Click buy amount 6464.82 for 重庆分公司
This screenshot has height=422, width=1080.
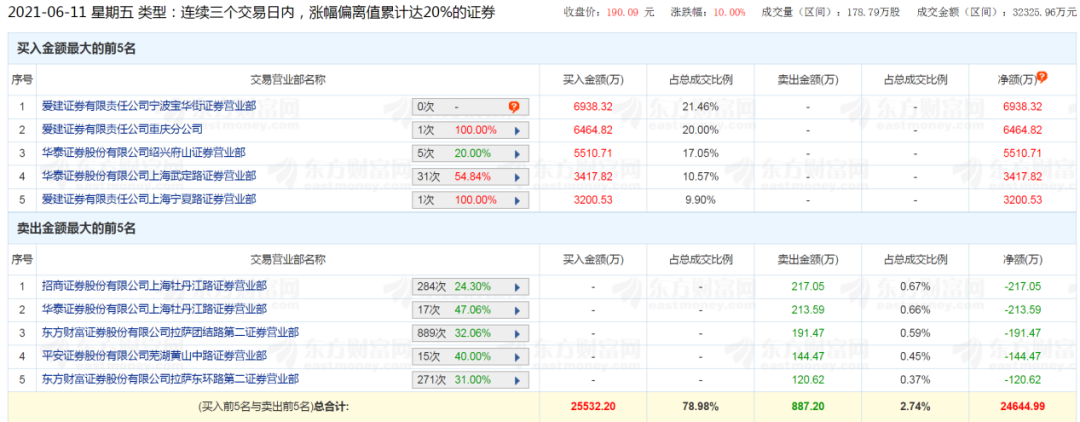(592, 129)
